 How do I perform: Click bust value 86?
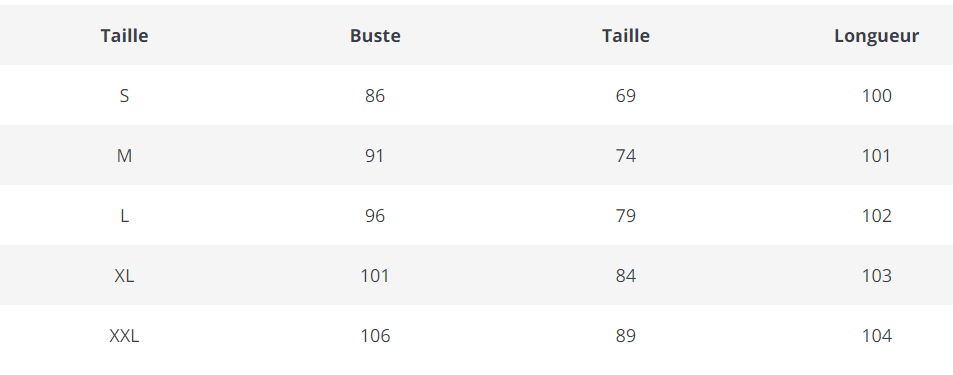(375, 96)
